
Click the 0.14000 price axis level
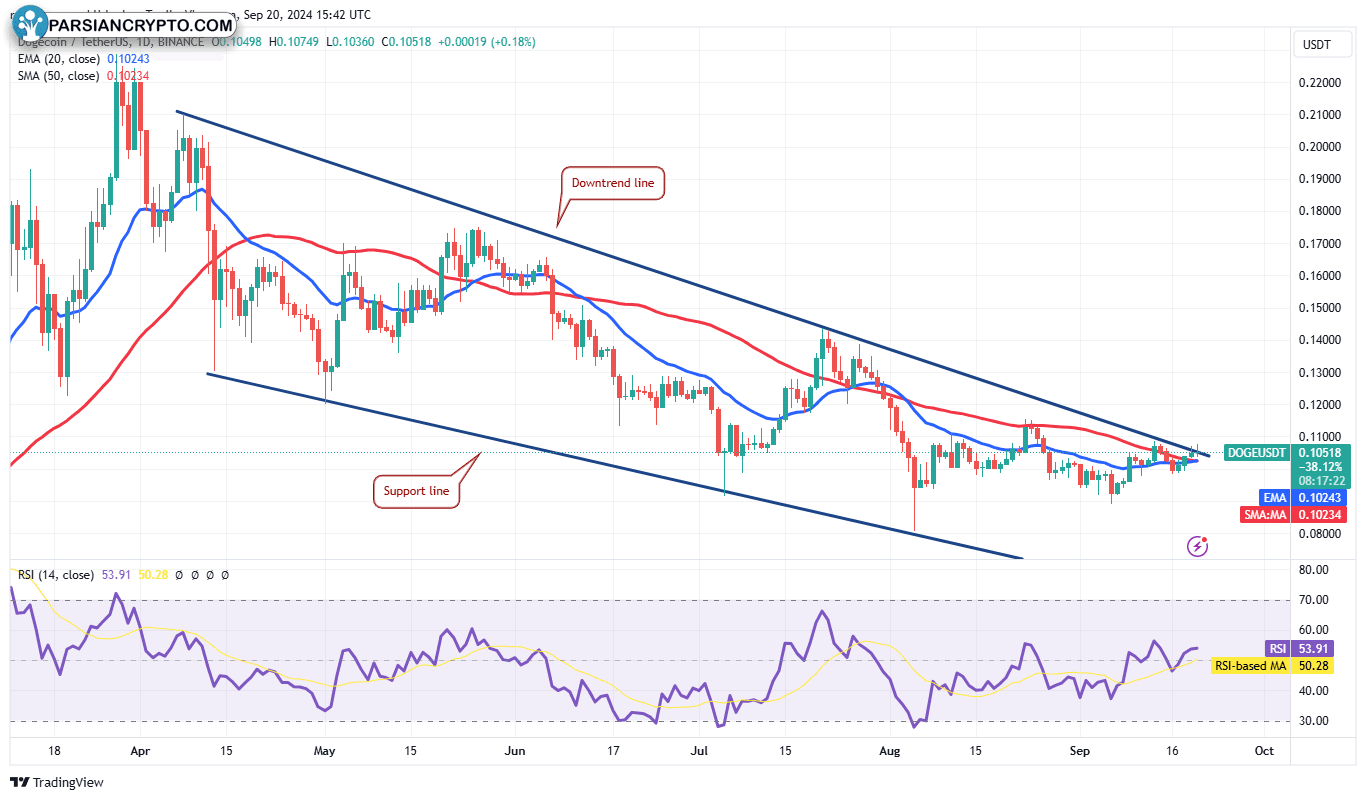point(1320,340)
